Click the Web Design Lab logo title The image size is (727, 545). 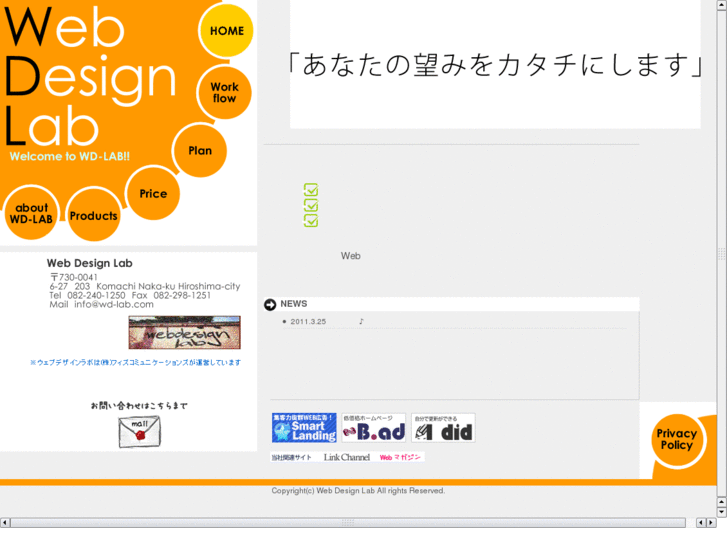90,77
